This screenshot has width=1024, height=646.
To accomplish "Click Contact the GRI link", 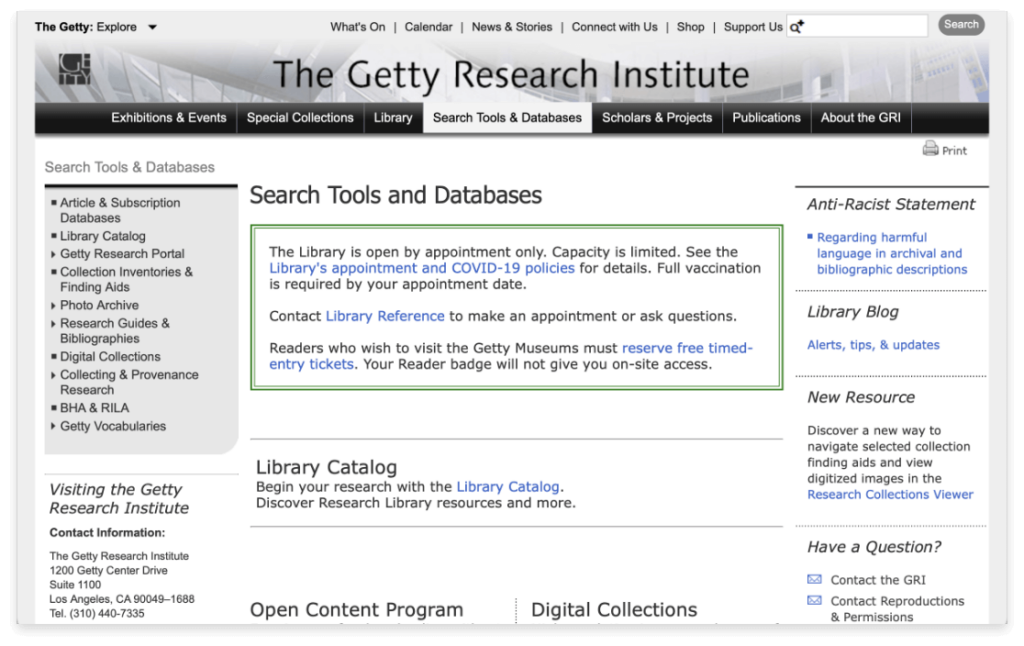I will (x=878, y=580).
